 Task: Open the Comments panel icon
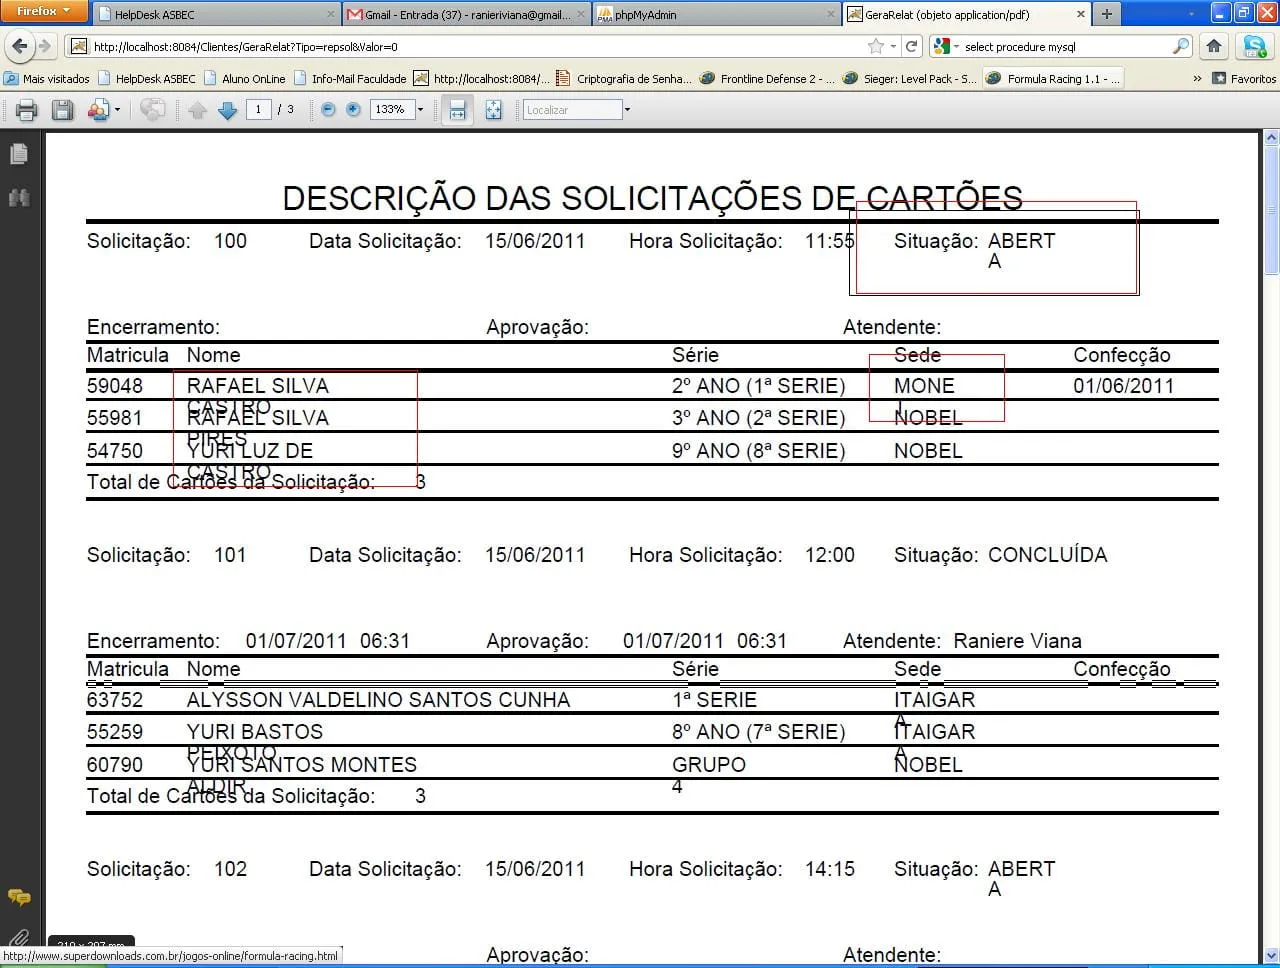18,897
